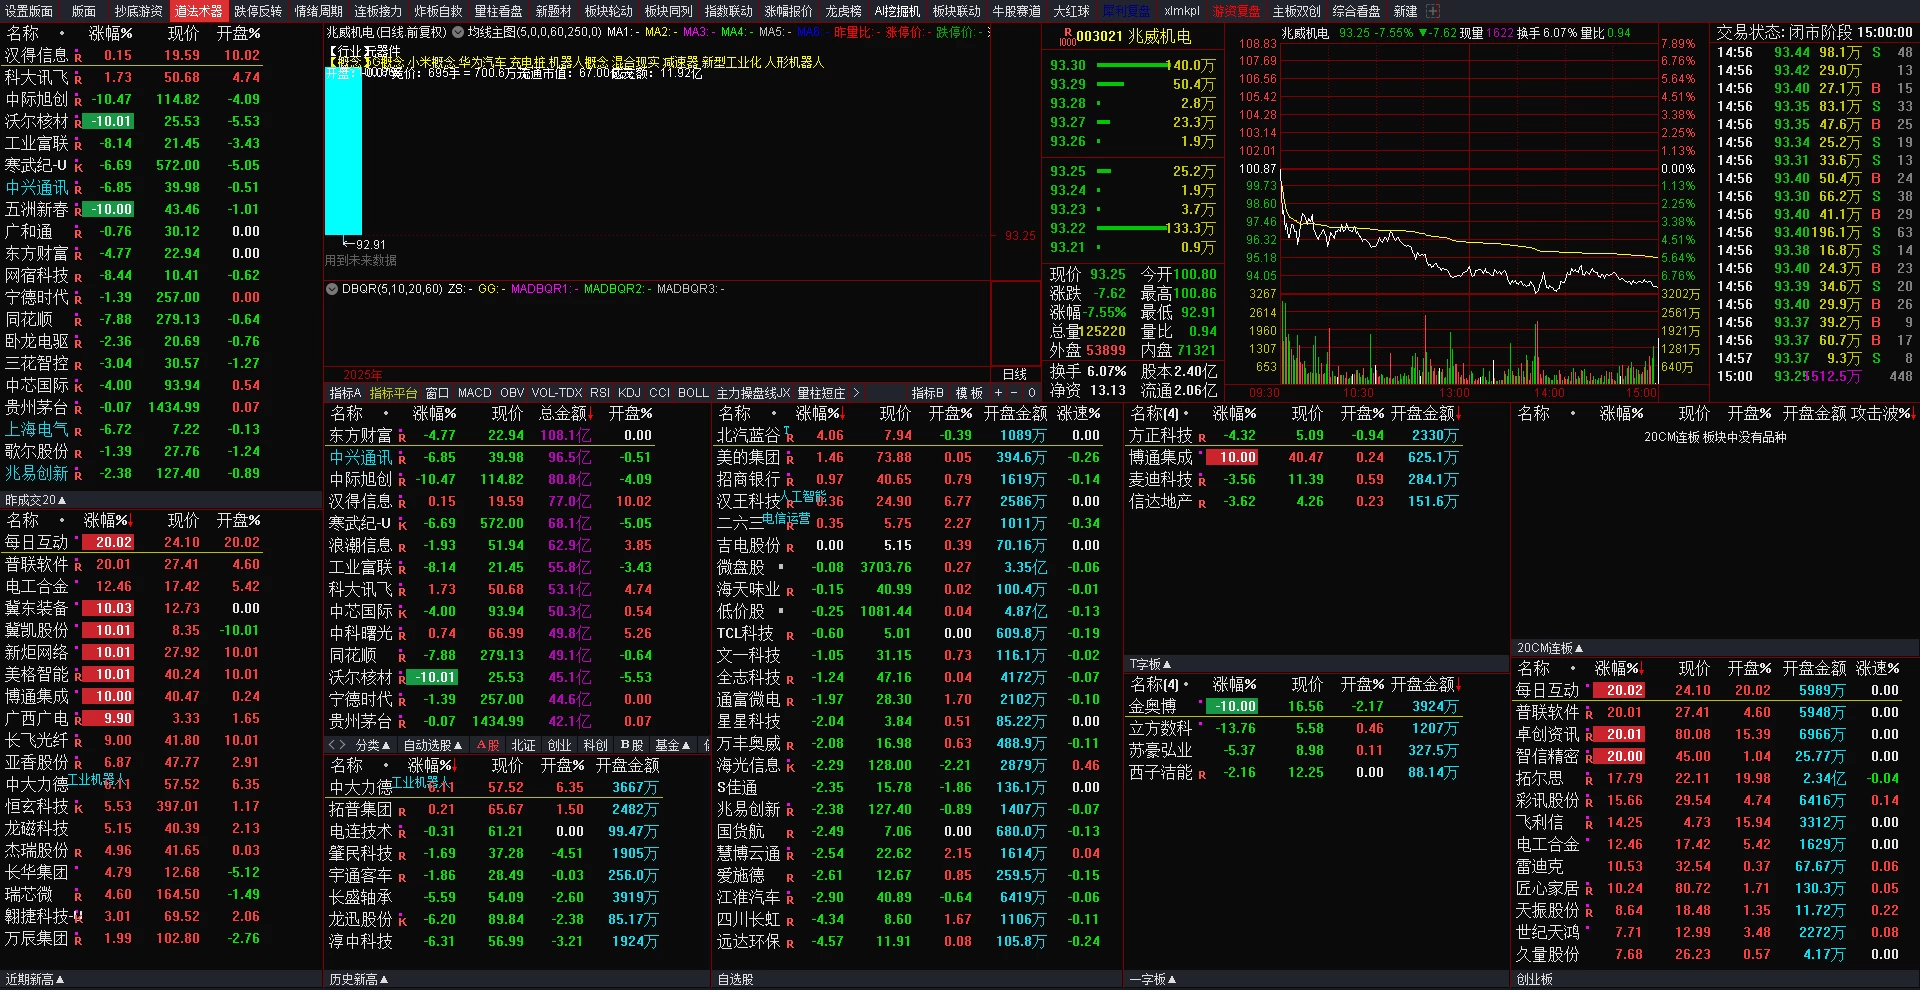Open the 分类 dropdown
Viewport: 1920px width, 990px height.
coord(373,745)
